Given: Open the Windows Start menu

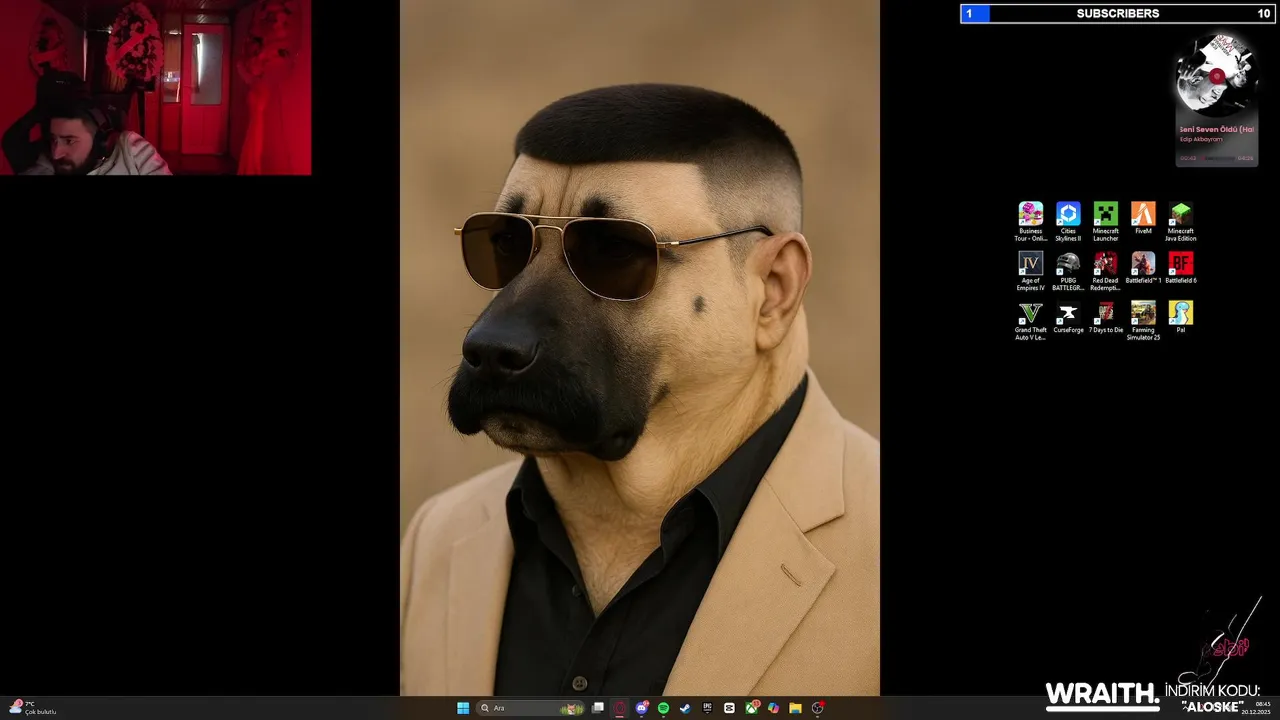Looking at the screenshot, I should pos(463,708).
